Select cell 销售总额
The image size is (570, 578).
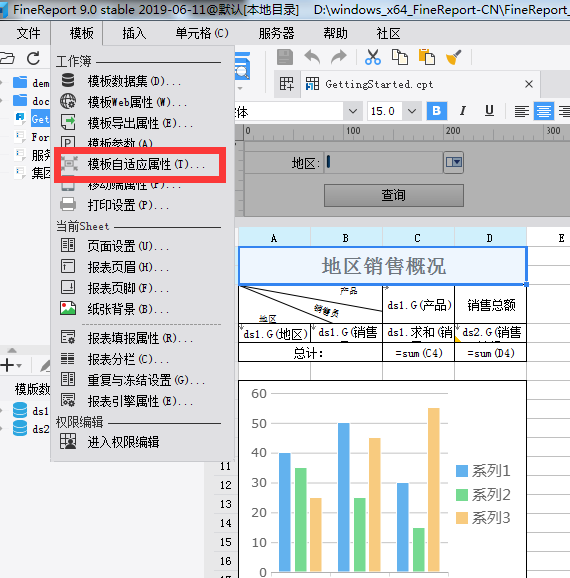pos(491,305)
